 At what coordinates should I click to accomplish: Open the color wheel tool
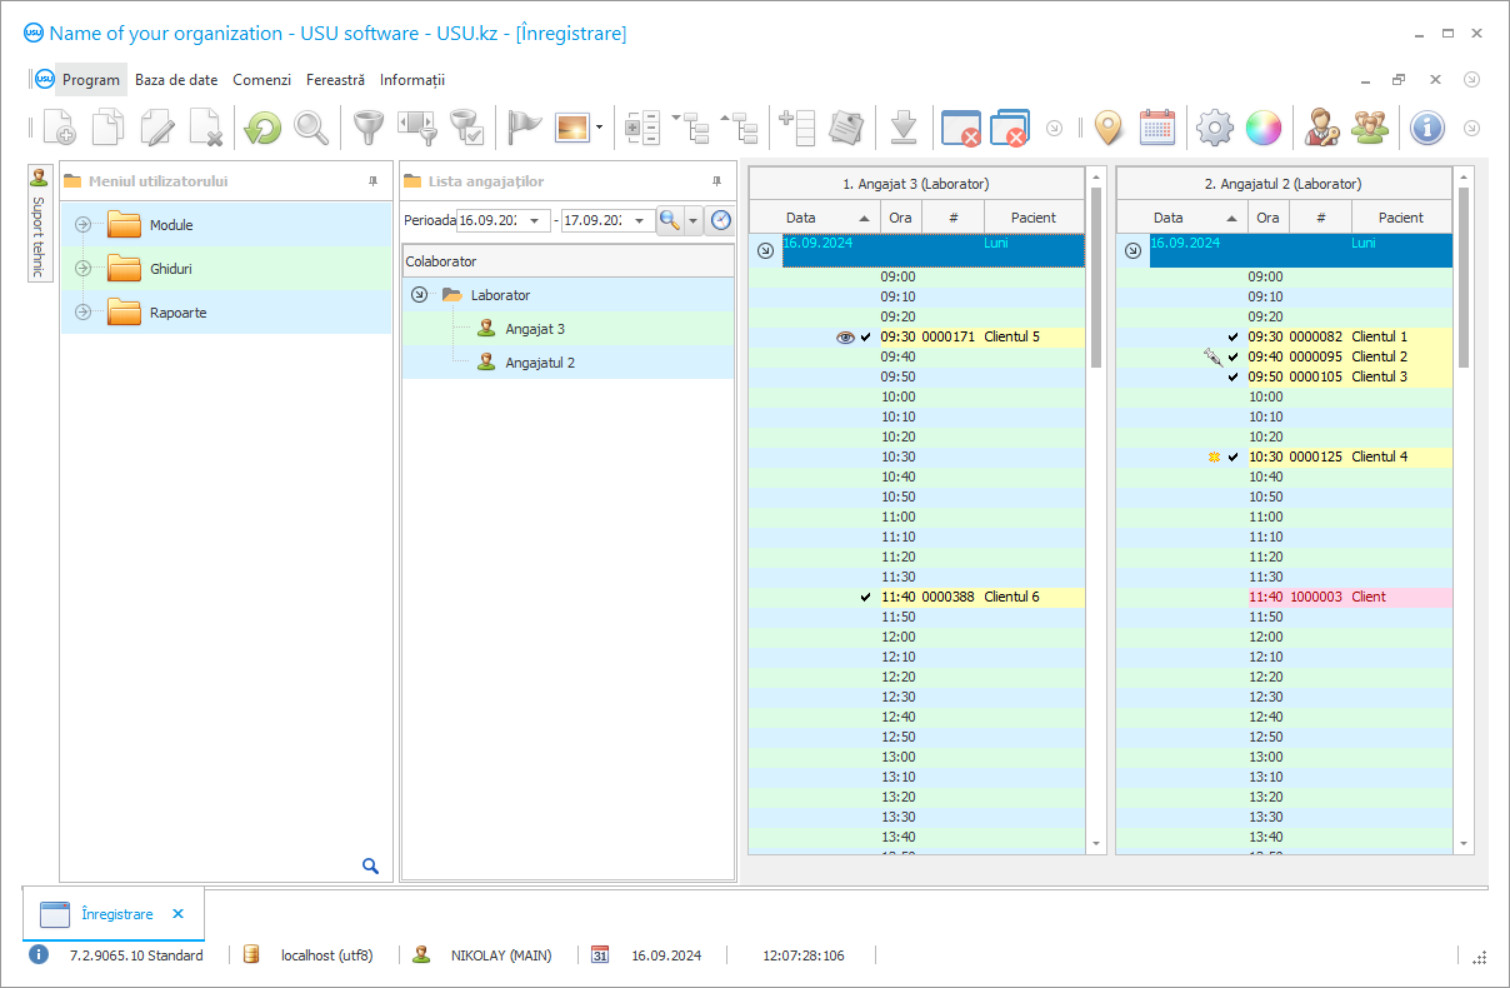pyautogui.click(x=1263, y=127)
